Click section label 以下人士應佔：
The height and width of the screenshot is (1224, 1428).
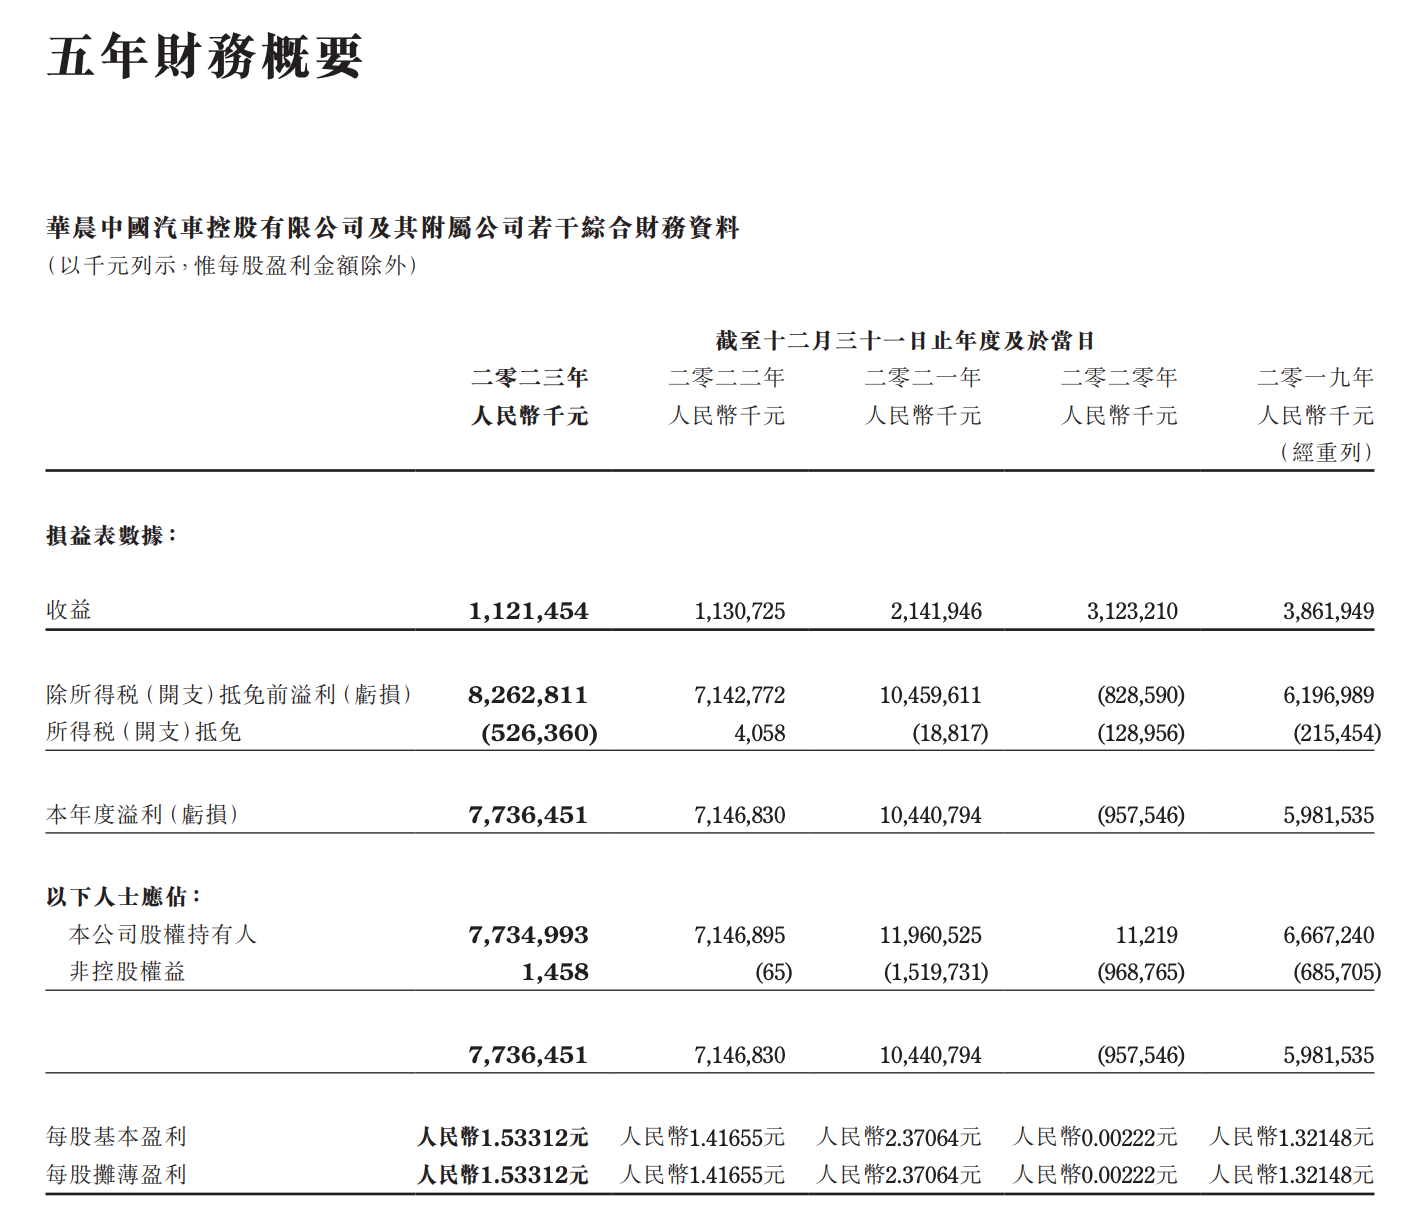point(125,896)
